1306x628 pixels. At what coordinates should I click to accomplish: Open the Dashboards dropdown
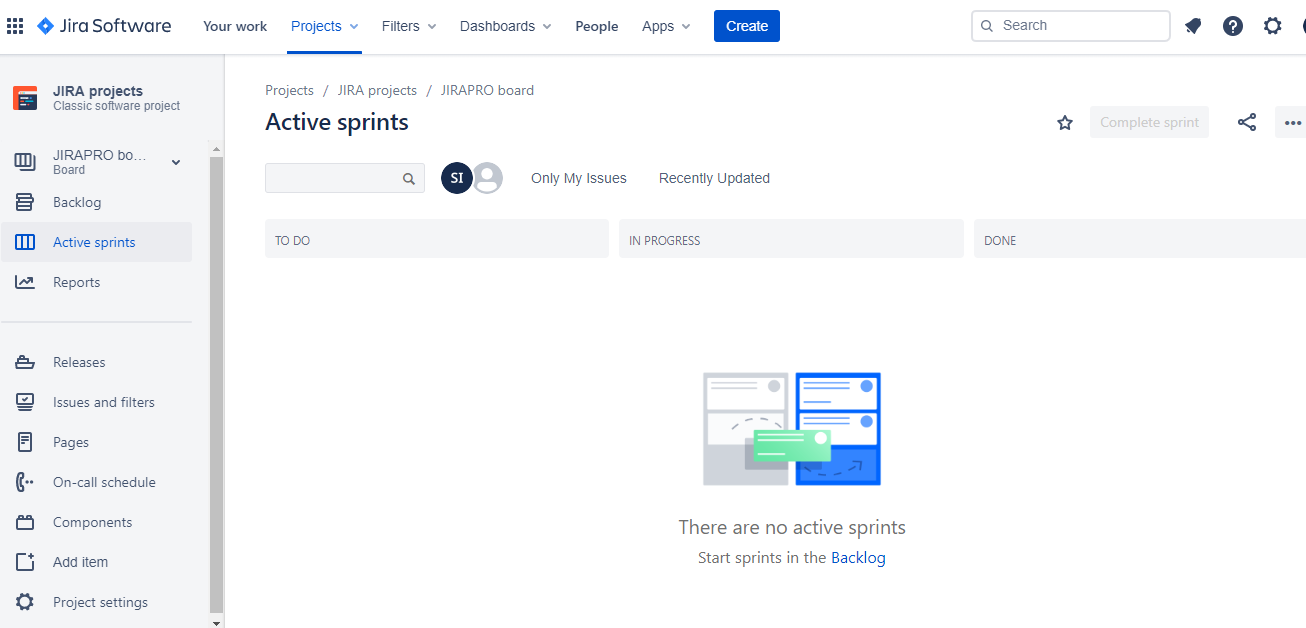[504, 26]
